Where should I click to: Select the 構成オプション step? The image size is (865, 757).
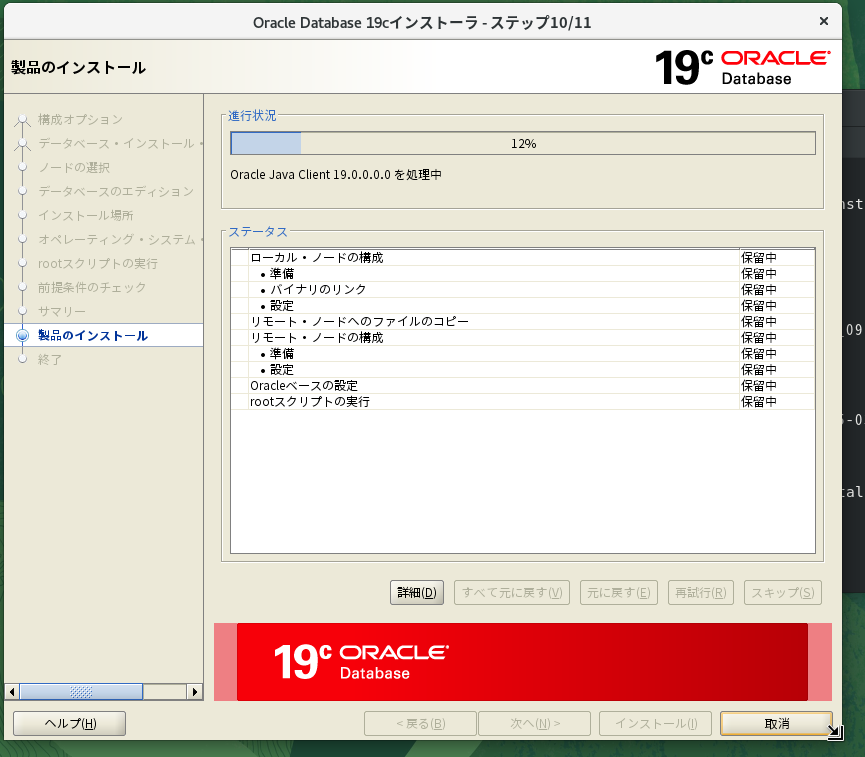pyautogui.click(x=81, y=119)
